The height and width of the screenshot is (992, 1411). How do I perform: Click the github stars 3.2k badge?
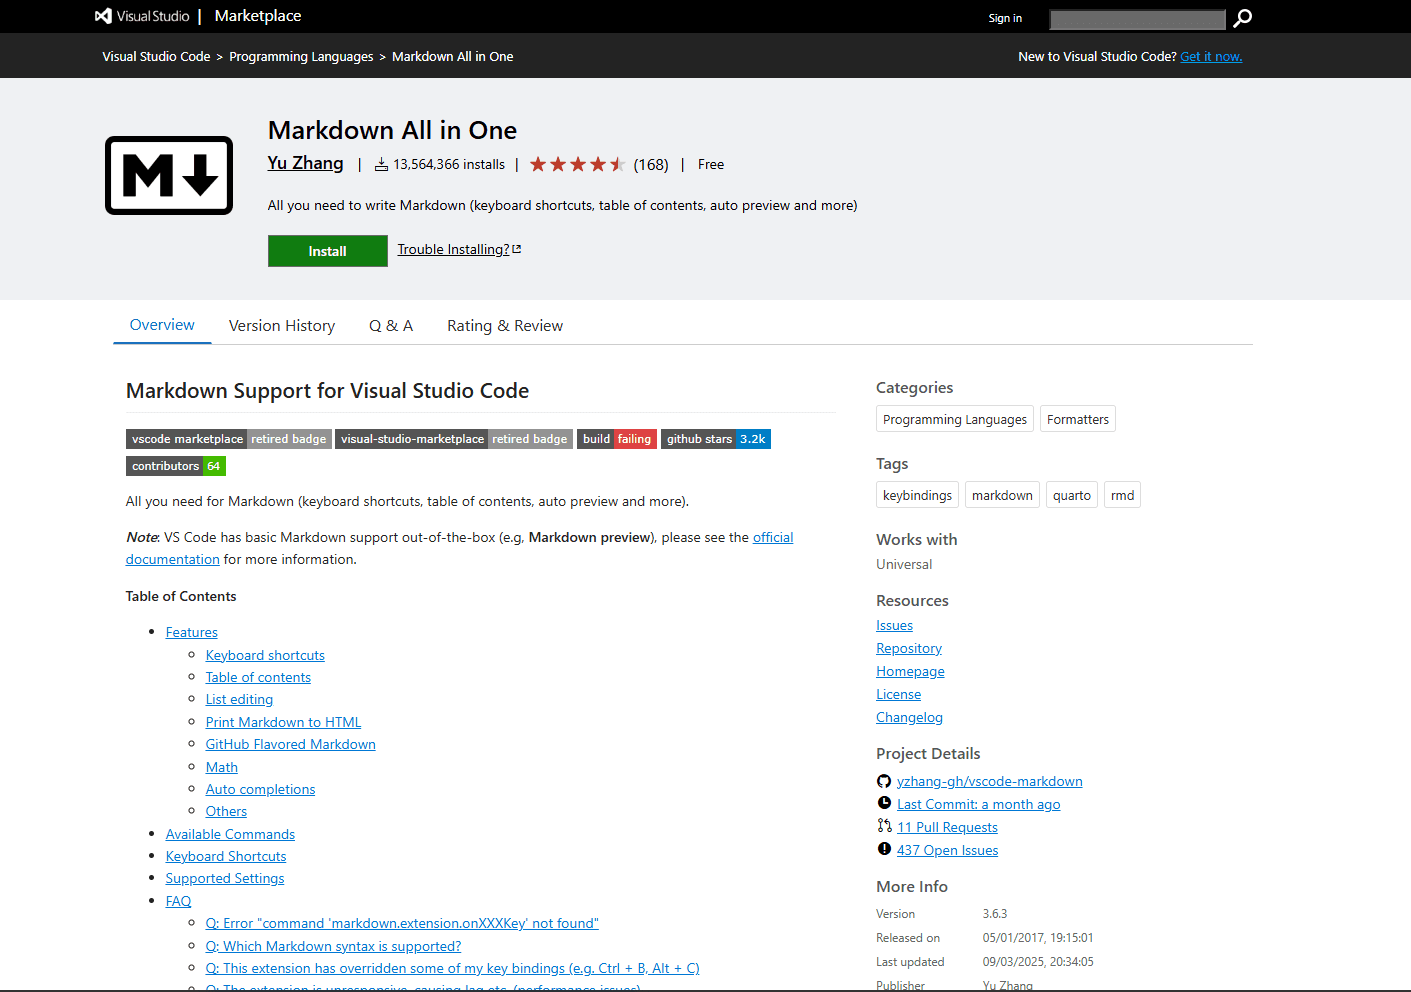pos(716,439)
